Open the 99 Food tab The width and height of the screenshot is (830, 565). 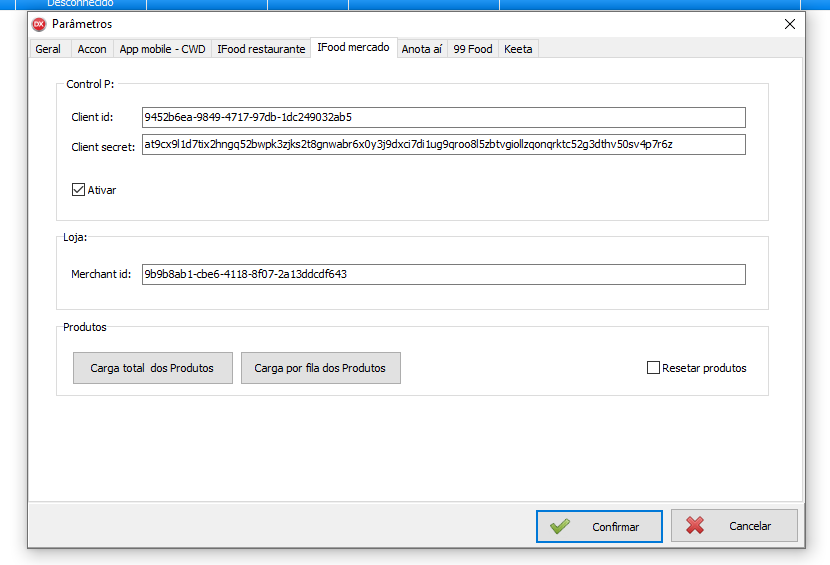(x=473, y=49)
